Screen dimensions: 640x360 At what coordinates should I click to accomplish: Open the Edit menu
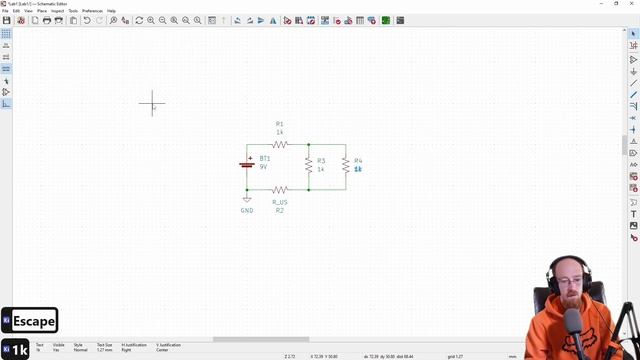pyautogui.click(x=16, y=11)
